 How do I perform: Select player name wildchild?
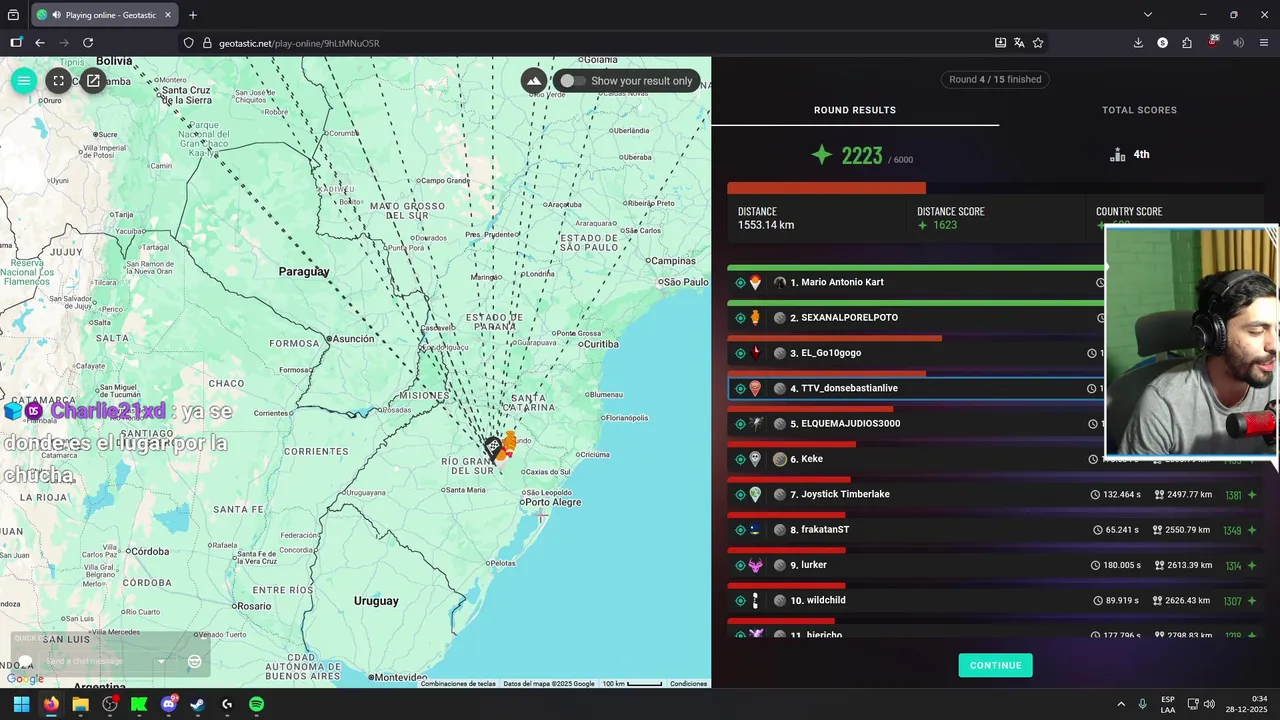826,600
